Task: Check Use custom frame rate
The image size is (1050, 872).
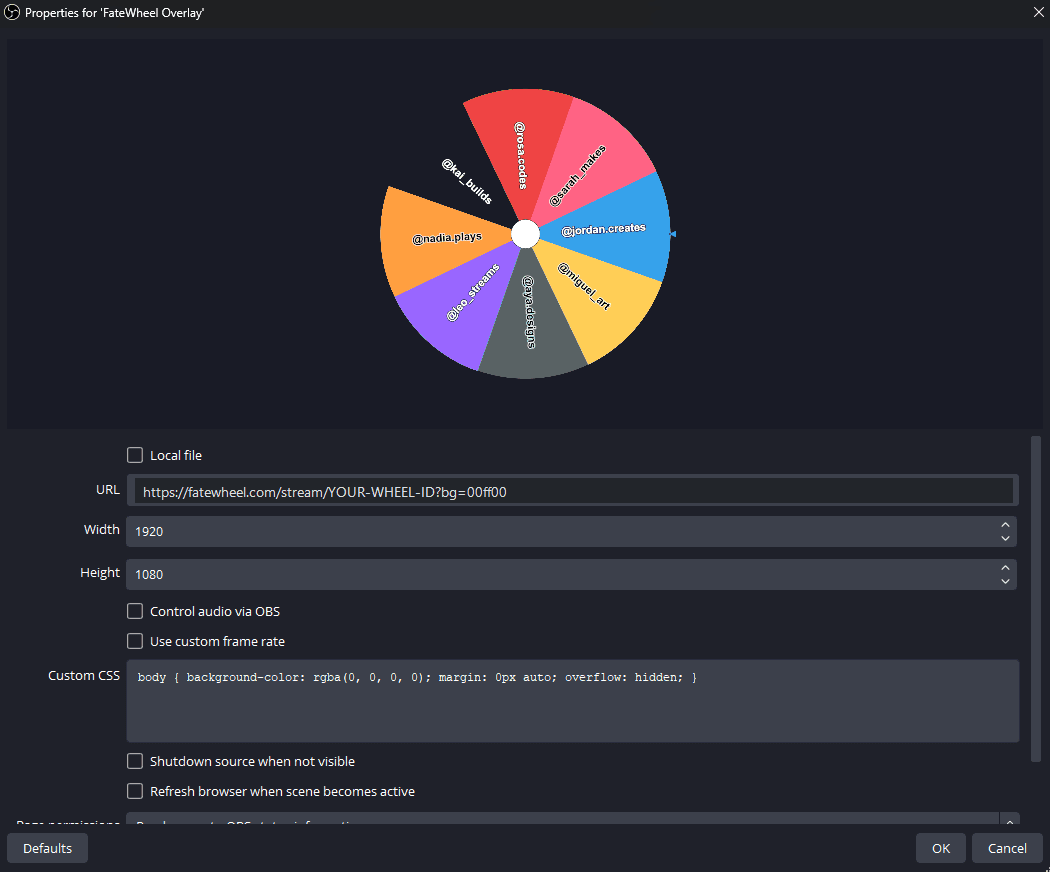Action: pyautogui.click(x=135, y=642)
